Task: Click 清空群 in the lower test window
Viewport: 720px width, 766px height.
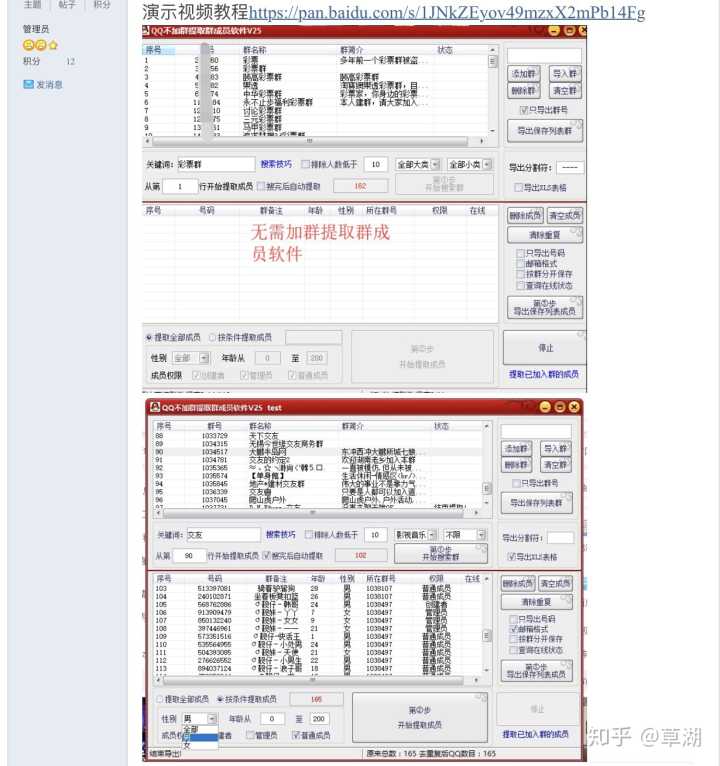Action: 555,465
